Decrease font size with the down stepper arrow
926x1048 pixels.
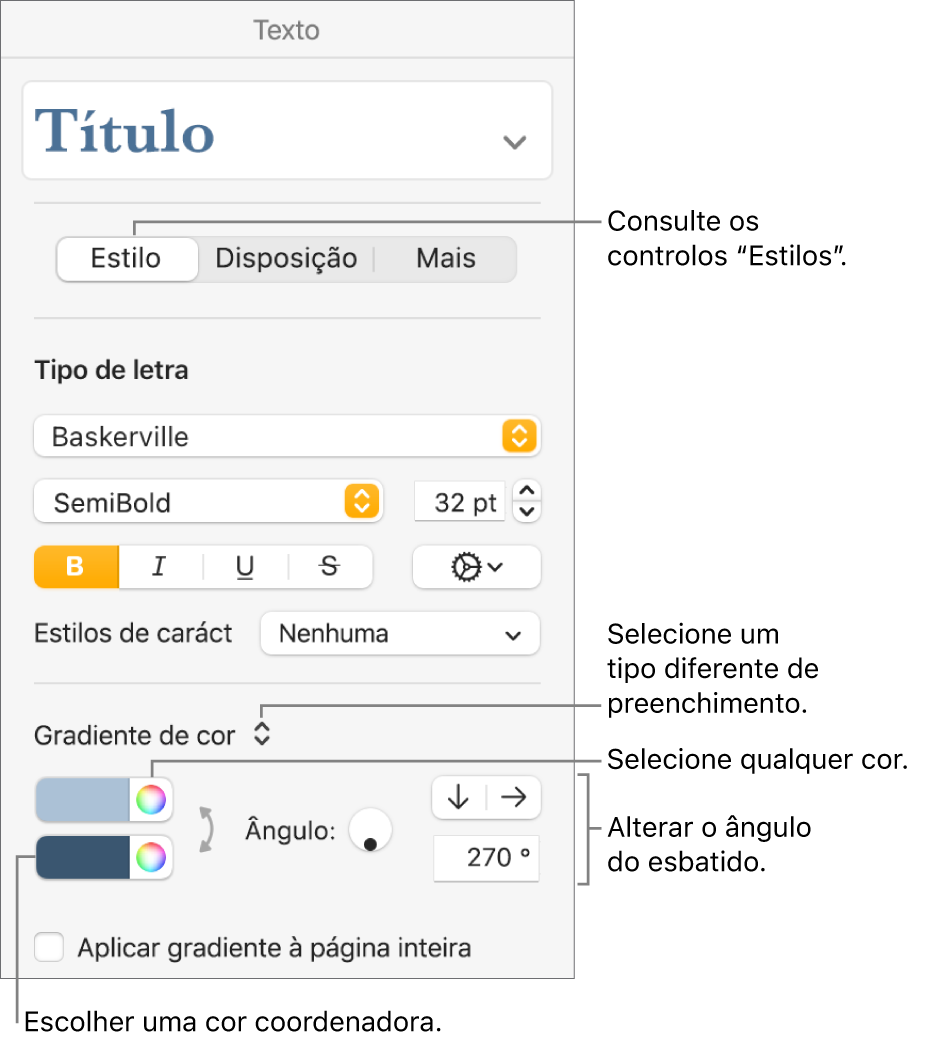[527, 511]
